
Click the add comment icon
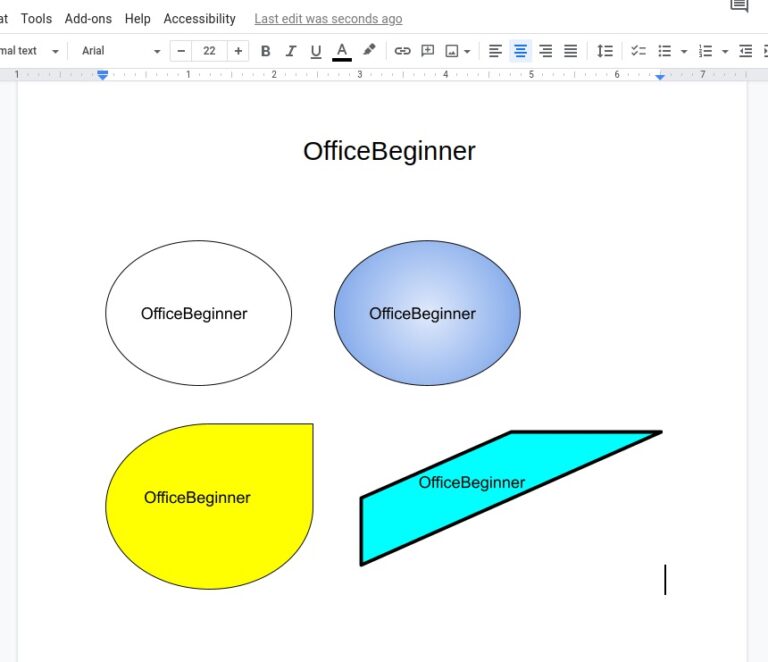[x=428, y=51]
